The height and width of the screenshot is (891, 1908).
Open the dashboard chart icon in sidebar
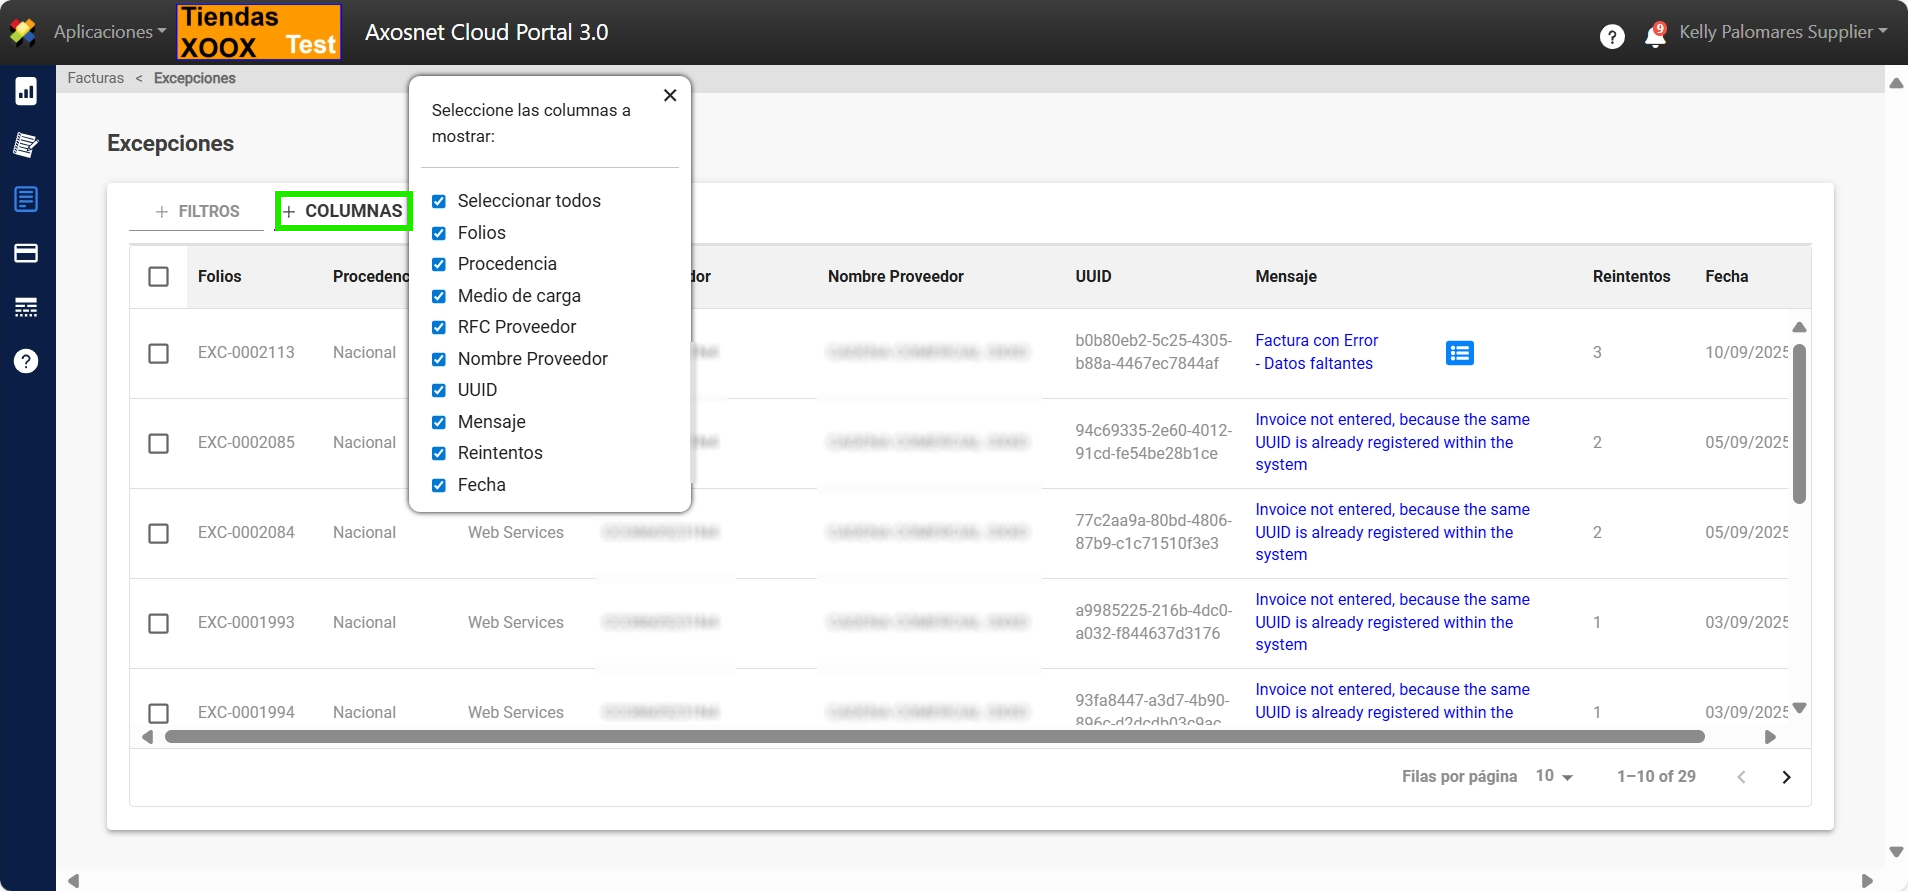[x=26, y=92]
